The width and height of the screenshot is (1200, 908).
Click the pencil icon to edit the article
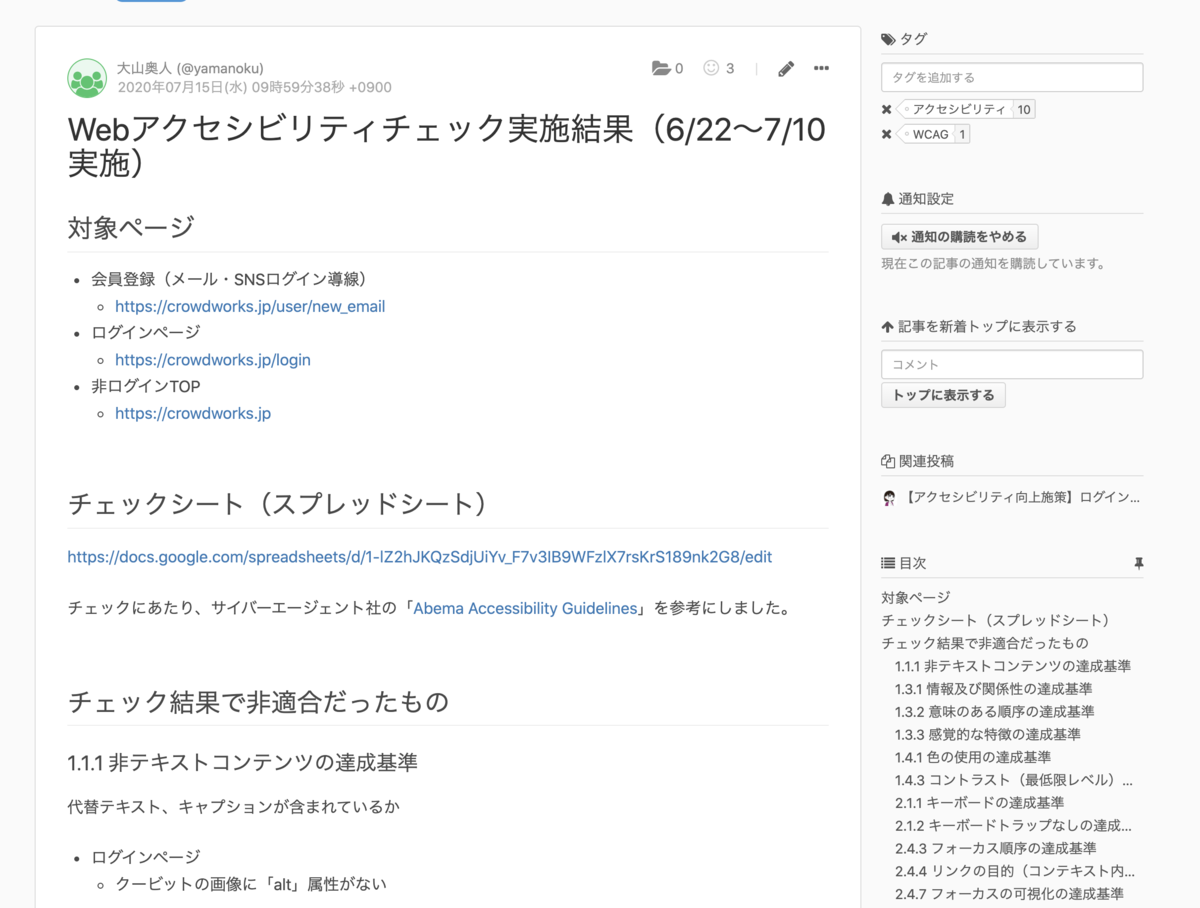coord(785,68)
